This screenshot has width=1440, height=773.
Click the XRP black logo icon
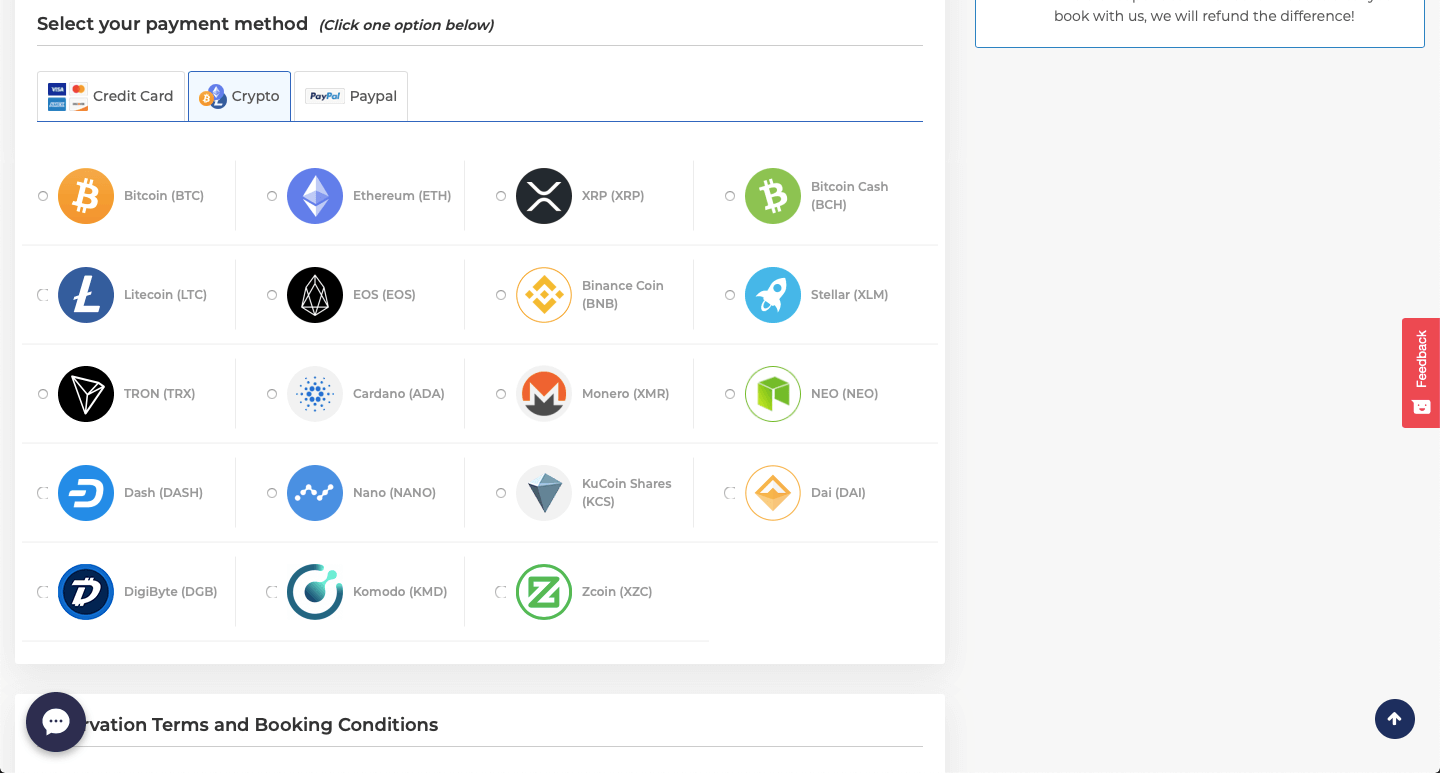point(544,196)
